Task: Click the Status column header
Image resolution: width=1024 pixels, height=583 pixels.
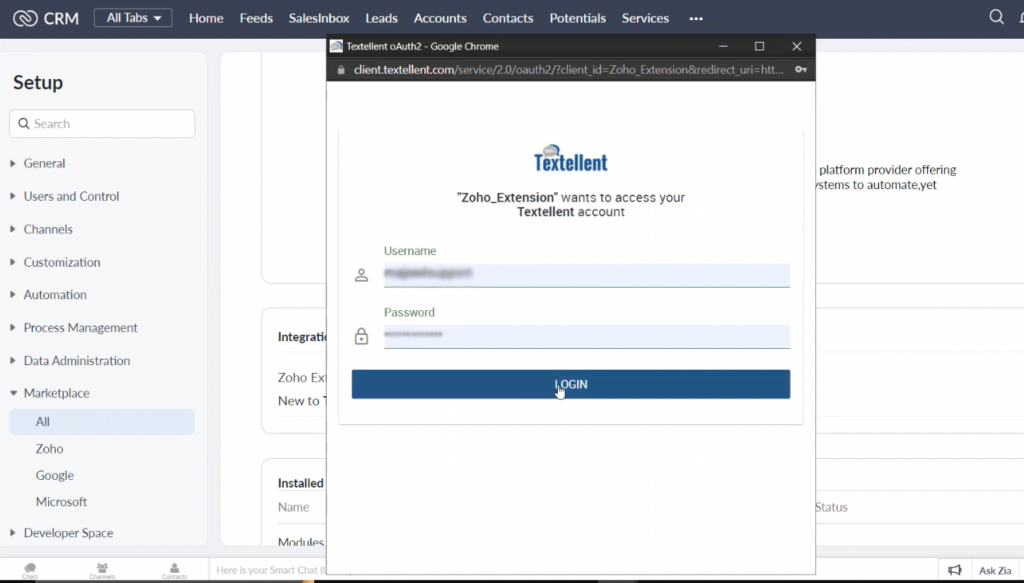Action: [831, 507]
